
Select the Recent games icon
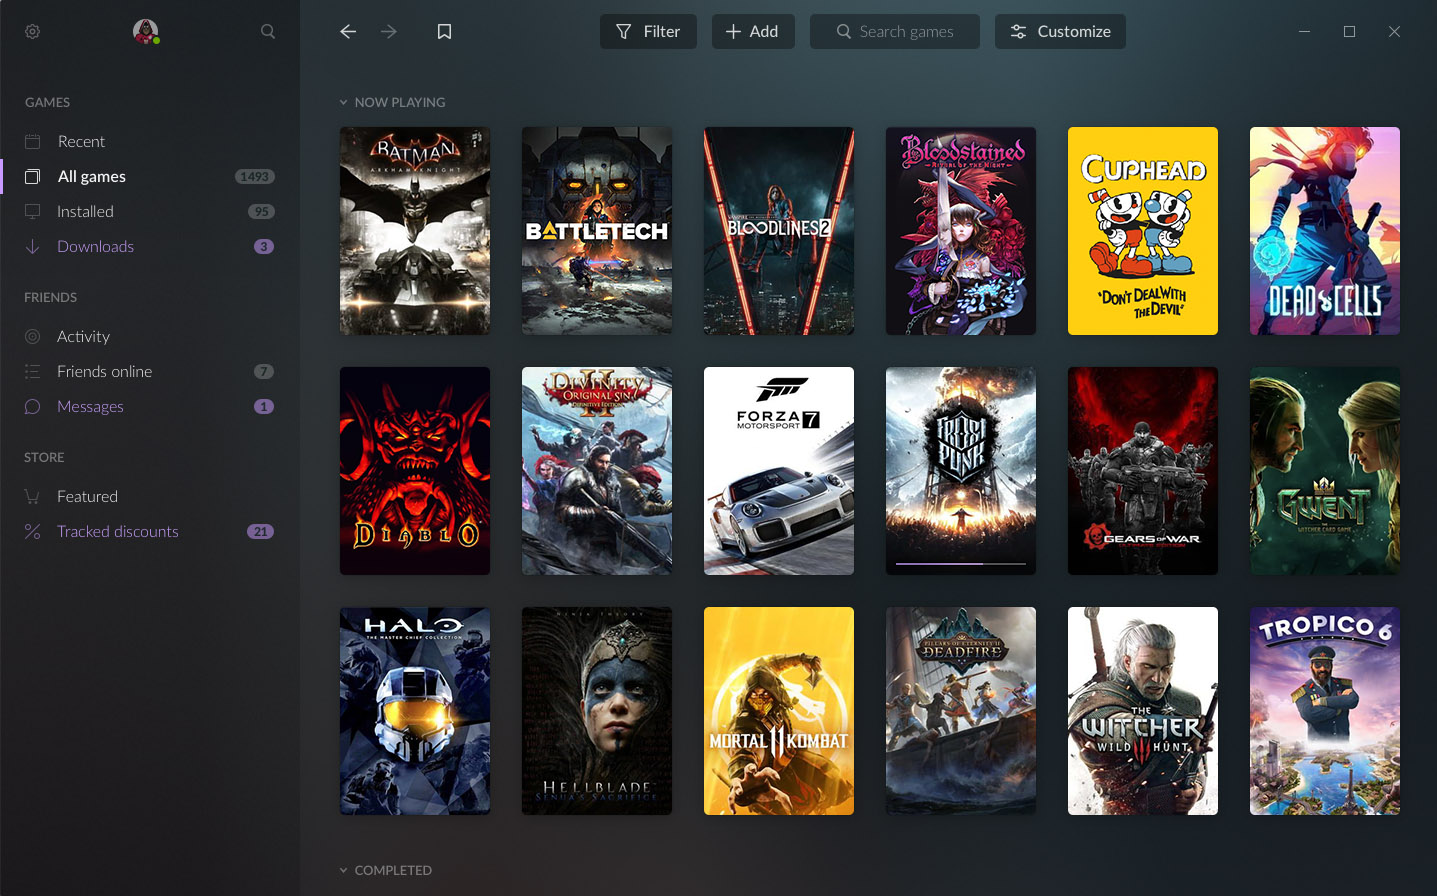[x=34, y=141]
